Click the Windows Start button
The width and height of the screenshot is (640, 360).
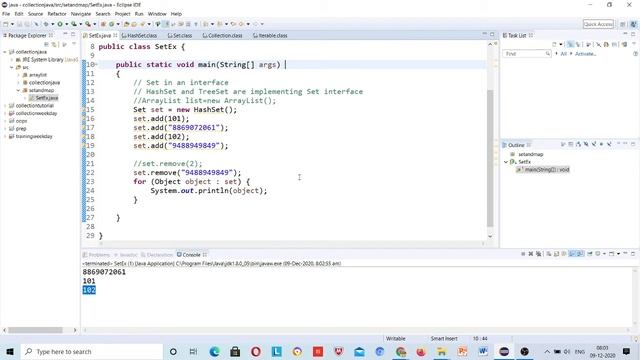pyautogui.click(x=10, y=351)
